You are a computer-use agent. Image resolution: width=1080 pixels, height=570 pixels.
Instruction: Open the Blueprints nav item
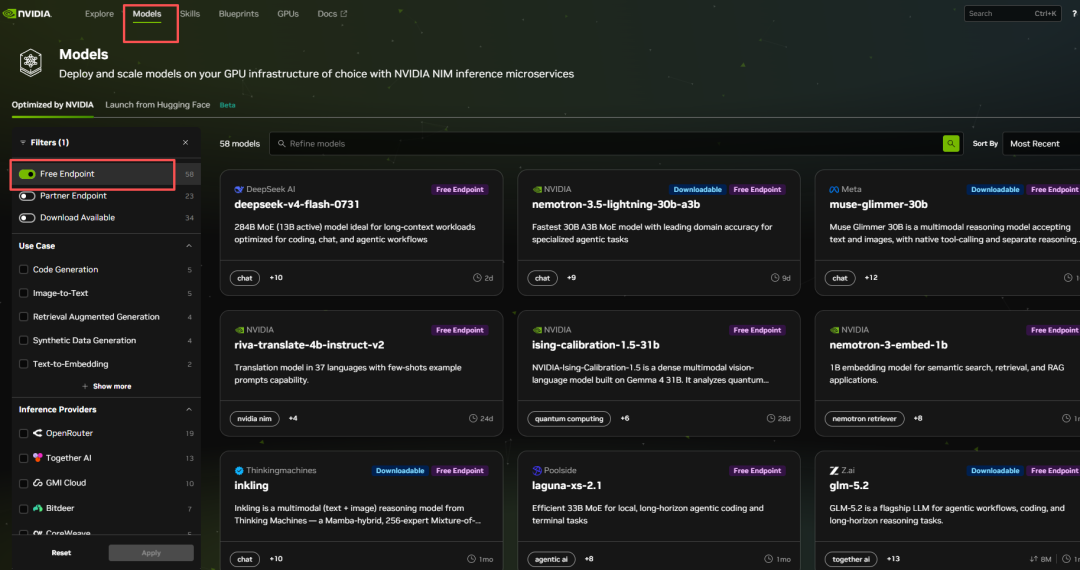238,14
